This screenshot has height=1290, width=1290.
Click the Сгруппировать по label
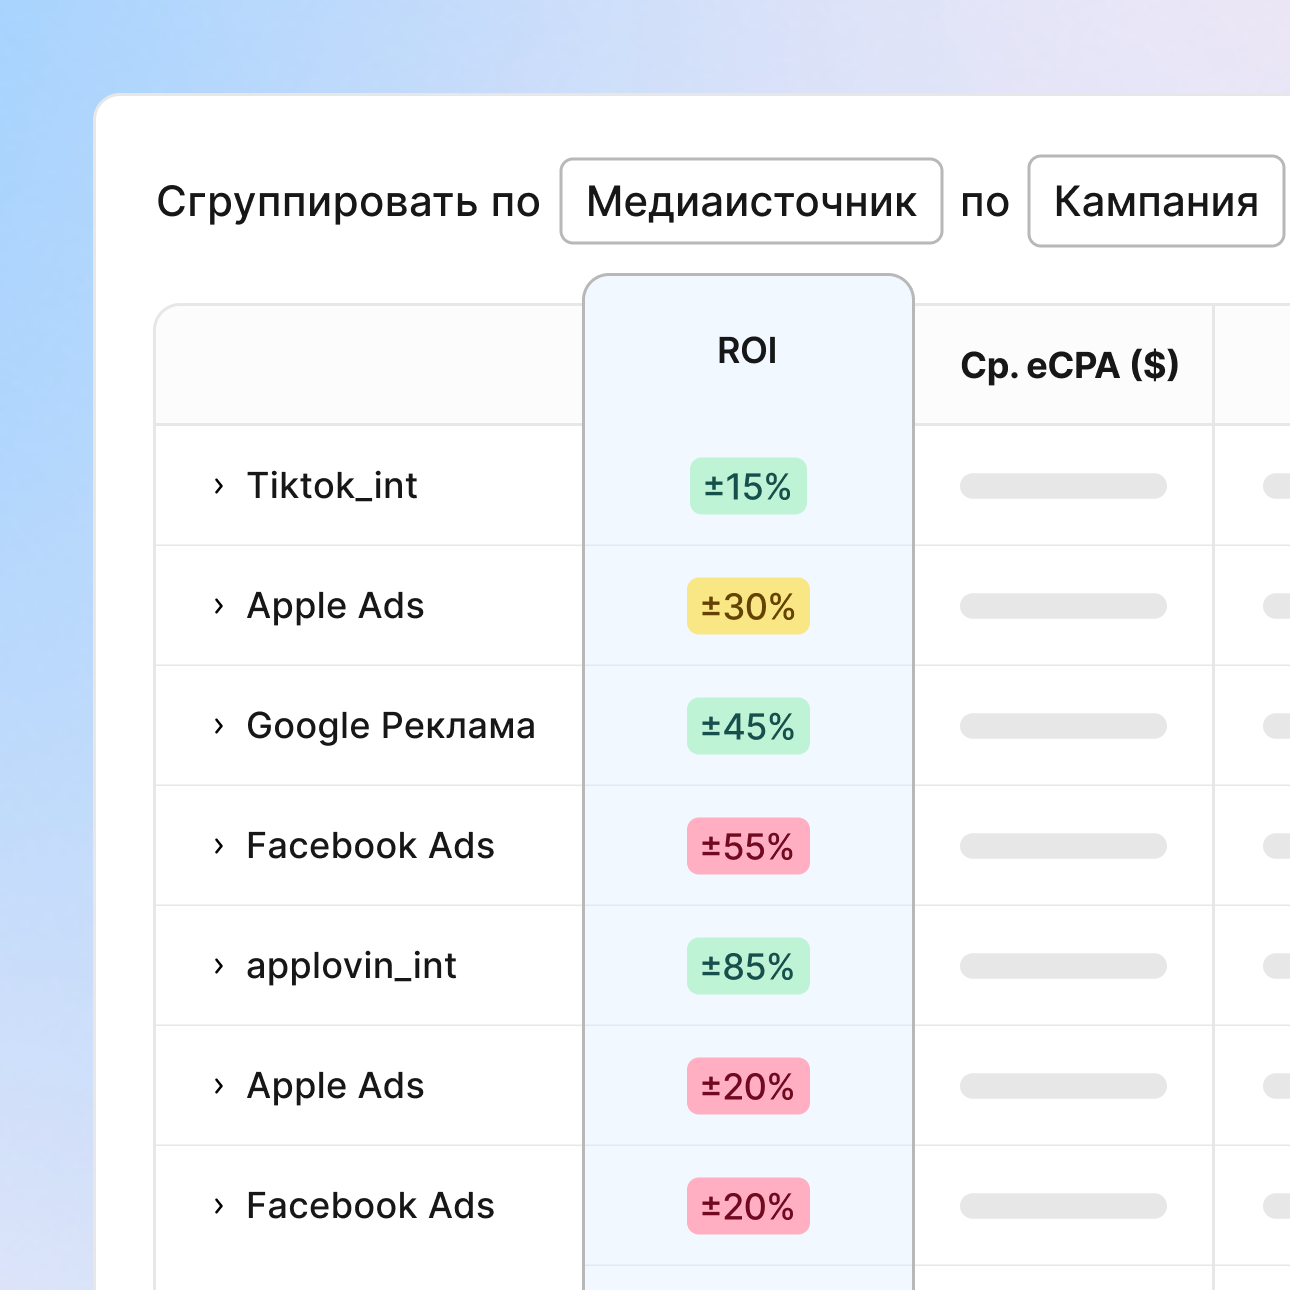tap(348, 201)
